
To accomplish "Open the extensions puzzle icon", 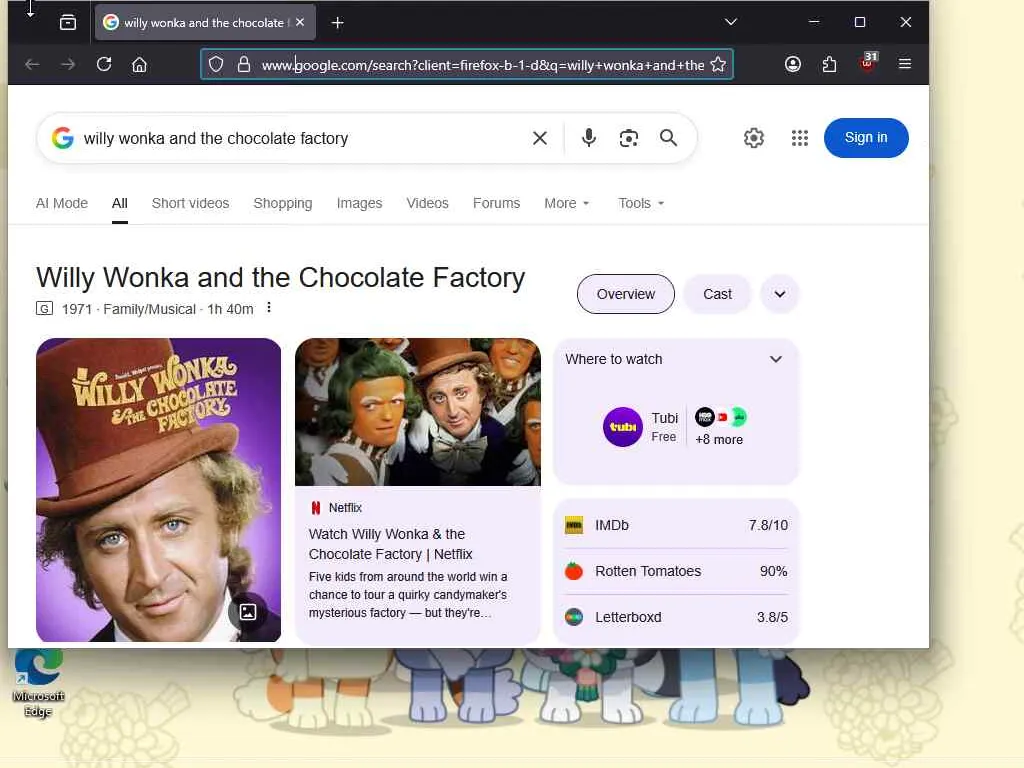I will [x=829, y=64].
